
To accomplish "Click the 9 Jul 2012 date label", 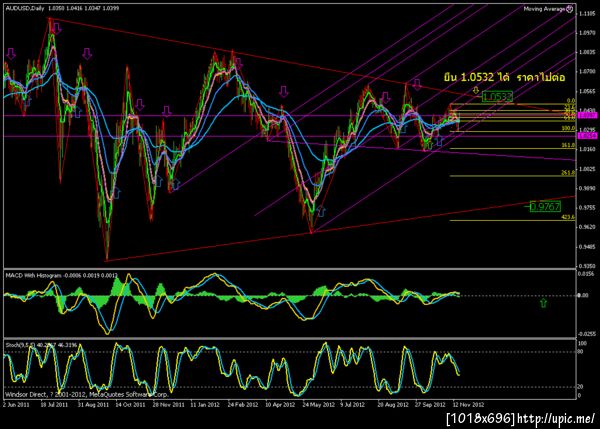I will 352,405.
